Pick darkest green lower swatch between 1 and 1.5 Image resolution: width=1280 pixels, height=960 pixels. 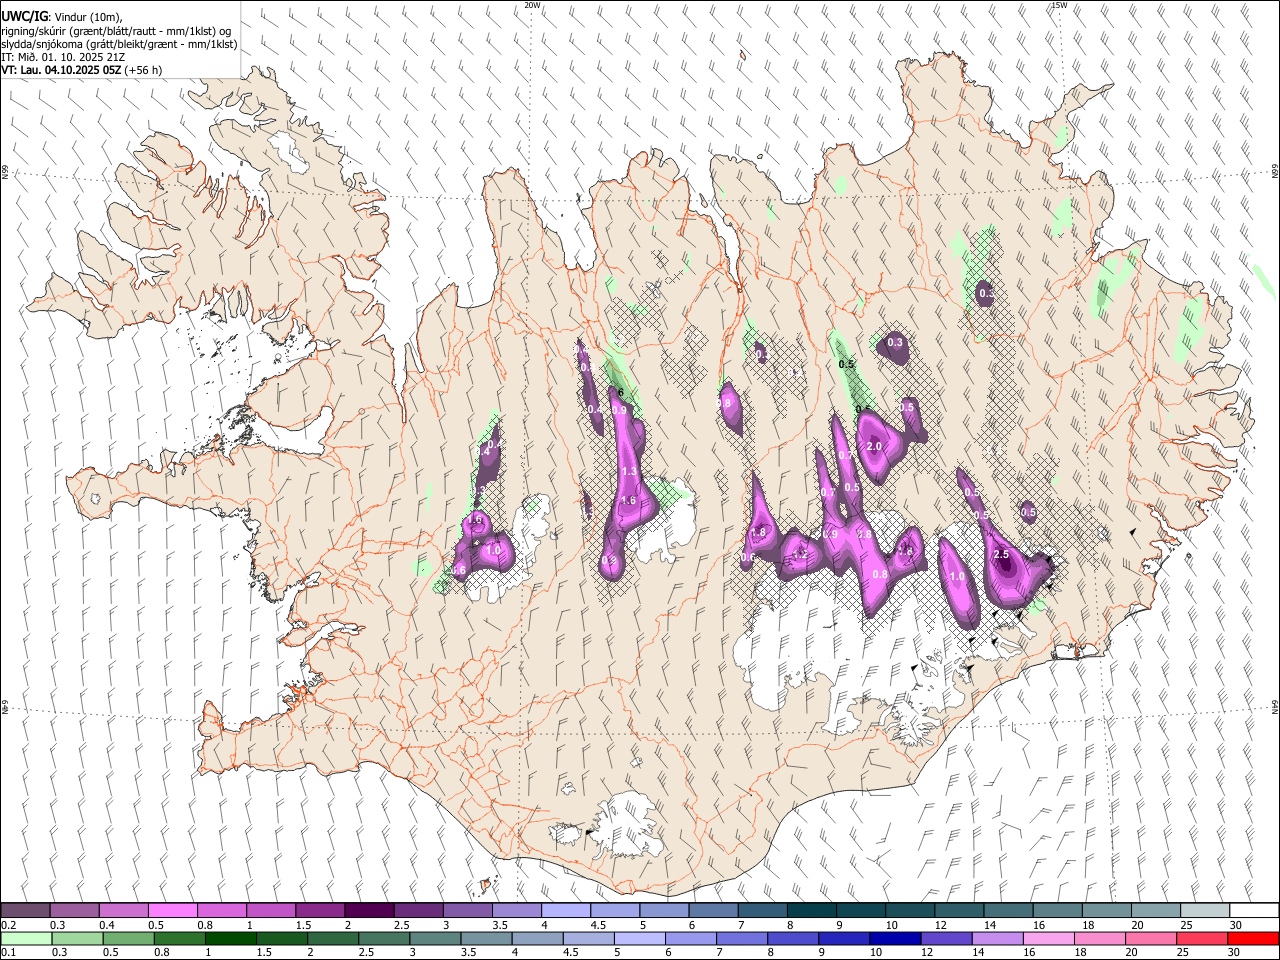click(x=231, y=938)
